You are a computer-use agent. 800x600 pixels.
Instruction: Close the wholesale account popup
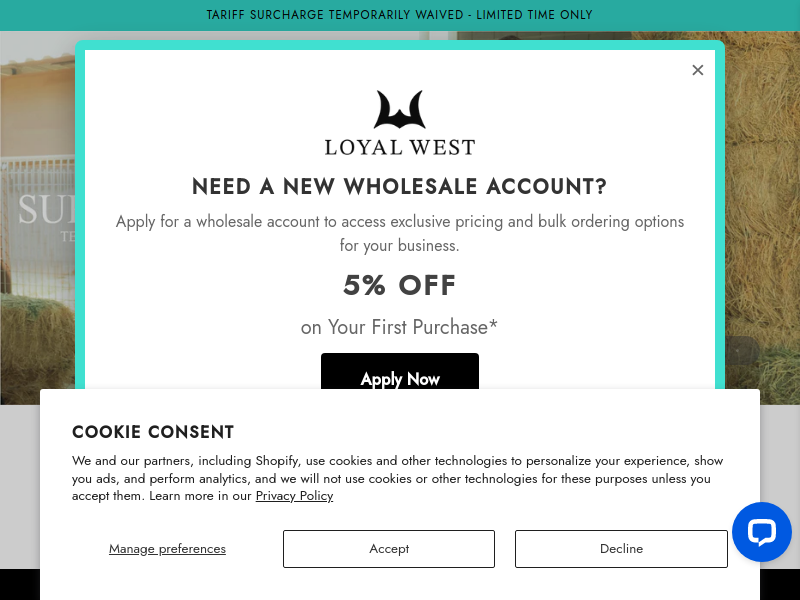tap(698, 70)
